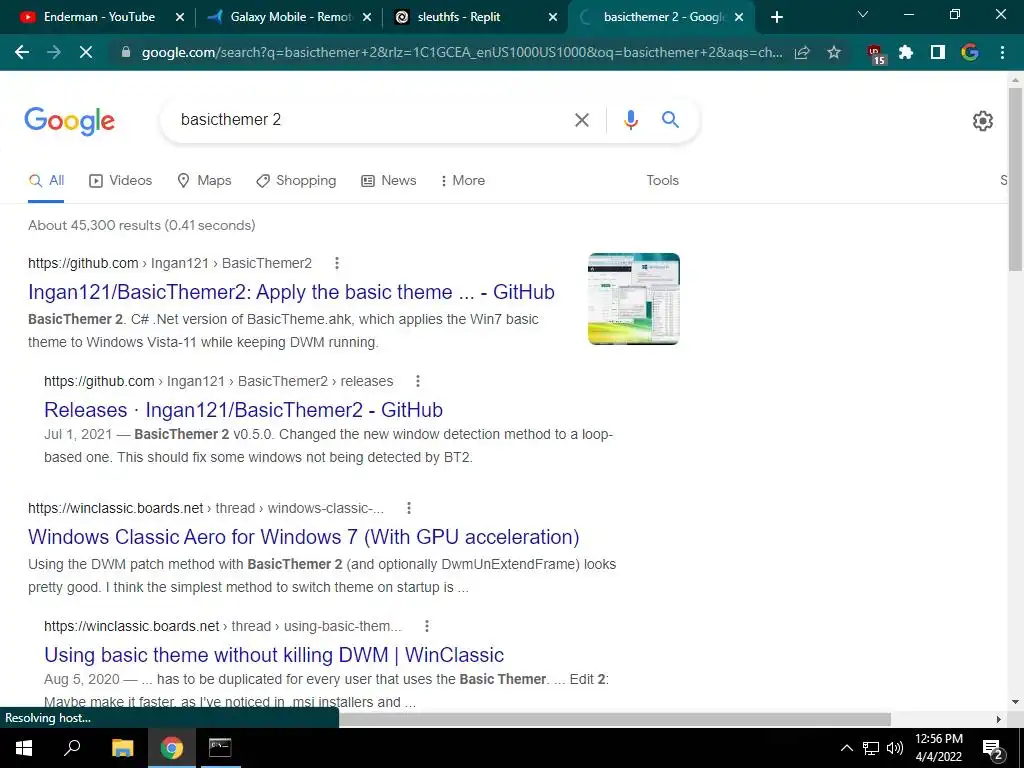This screenshot has width=1024, height=768.
Task: Close the Enderman YouTube tab
Action: pos(180,18)
